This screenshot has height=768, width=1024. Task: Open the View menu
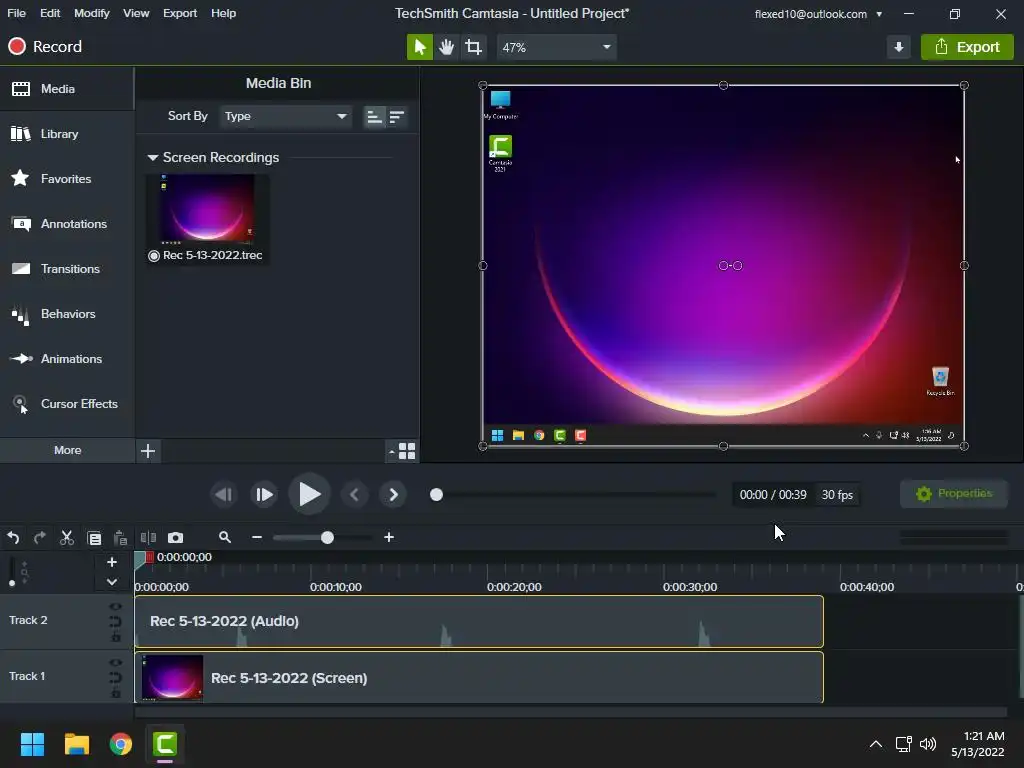tap(136, 13)
